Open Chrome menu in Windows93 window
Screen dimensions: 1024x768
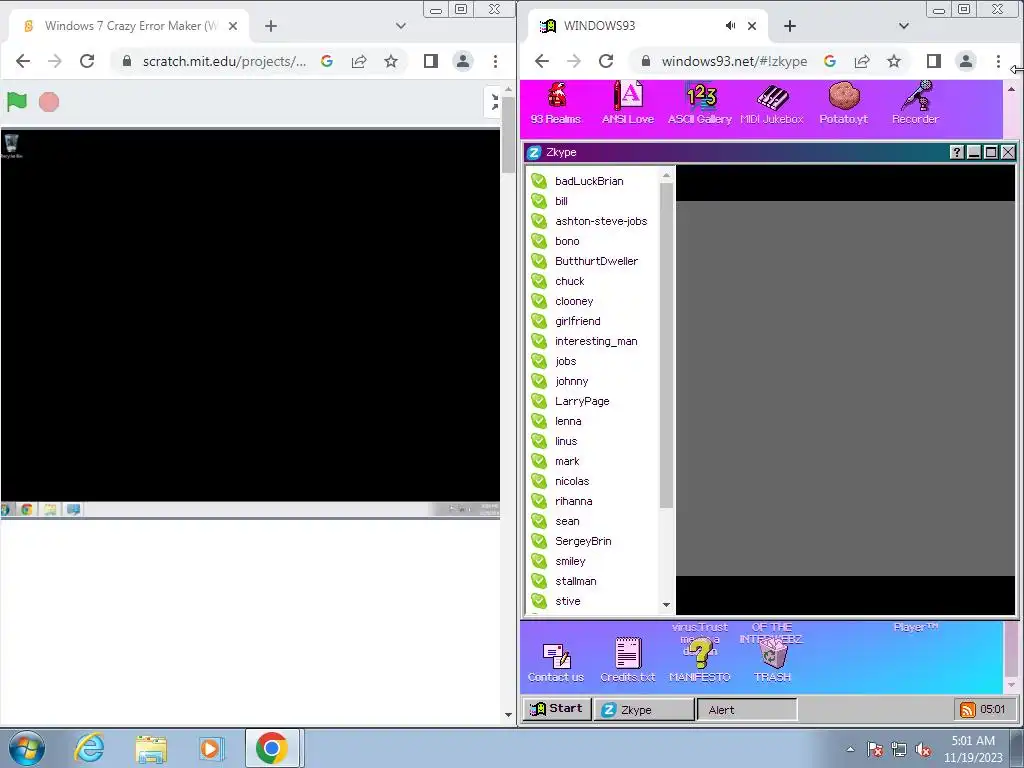click(998, 61)
